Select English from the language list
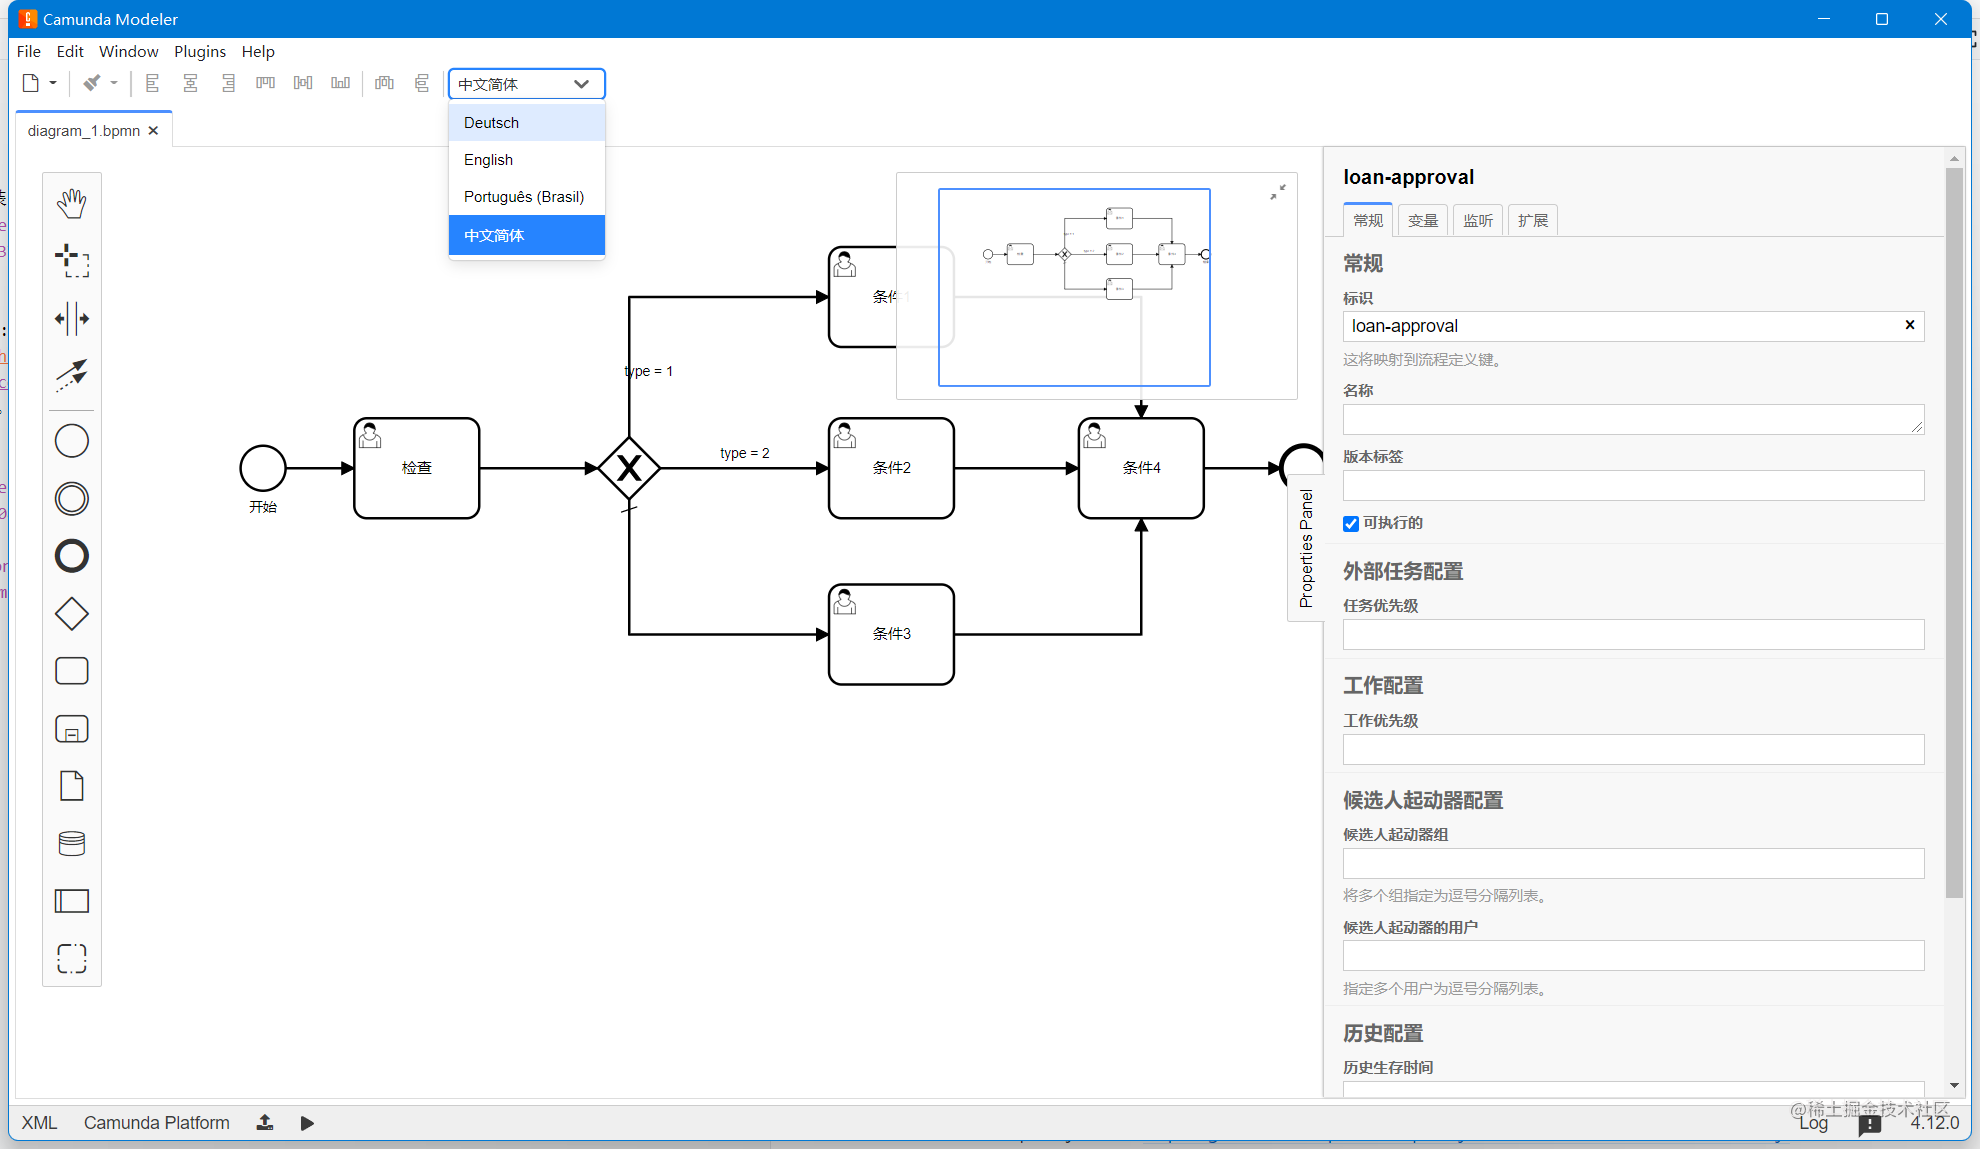Screen dimensions: 1980x1149 click(488, 159)
